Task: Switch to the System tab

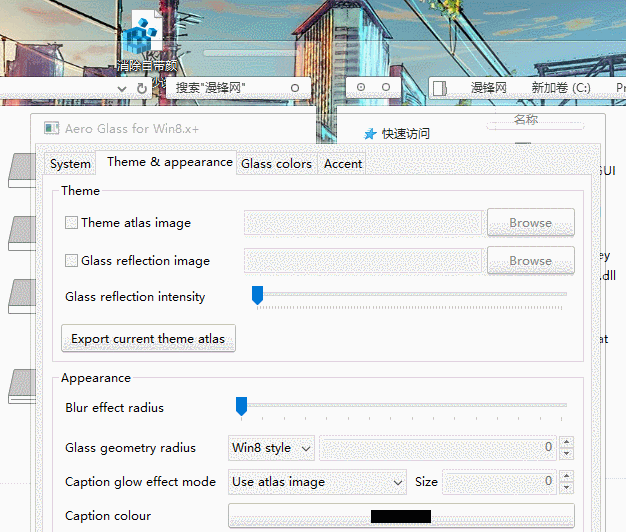Action: point(70,163)
